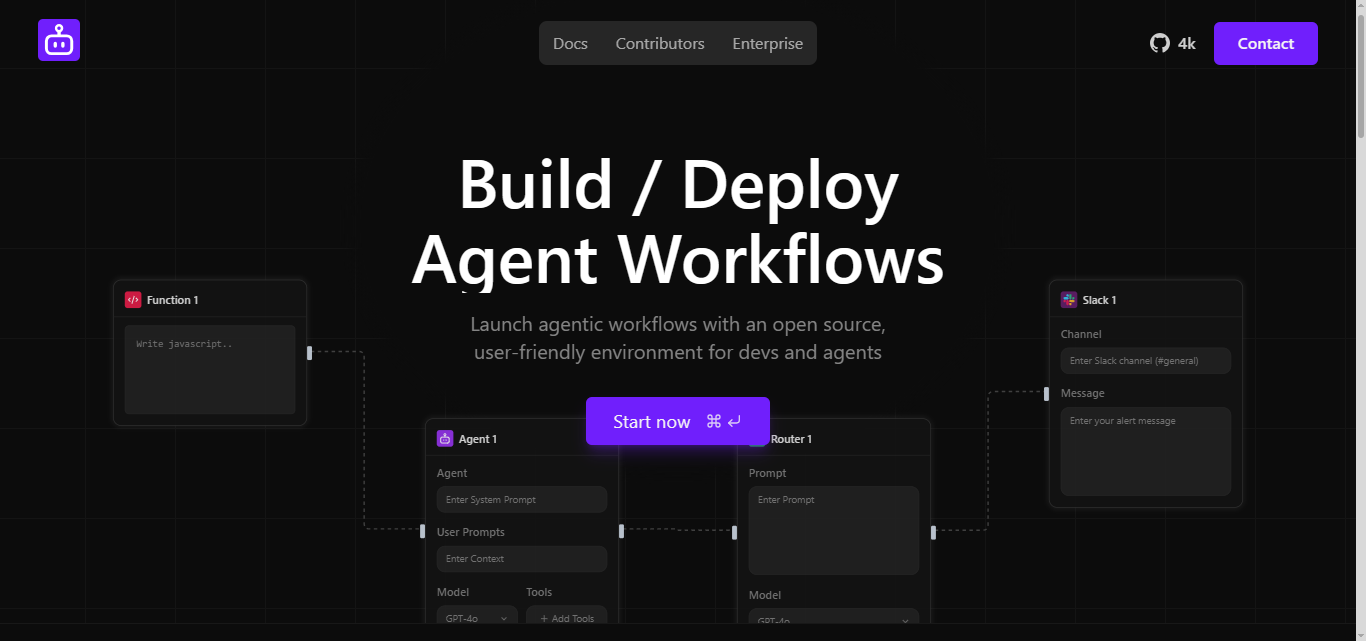
Task: Click the Router Enter Prompt textarea
Action: click(x=834, y=530)
